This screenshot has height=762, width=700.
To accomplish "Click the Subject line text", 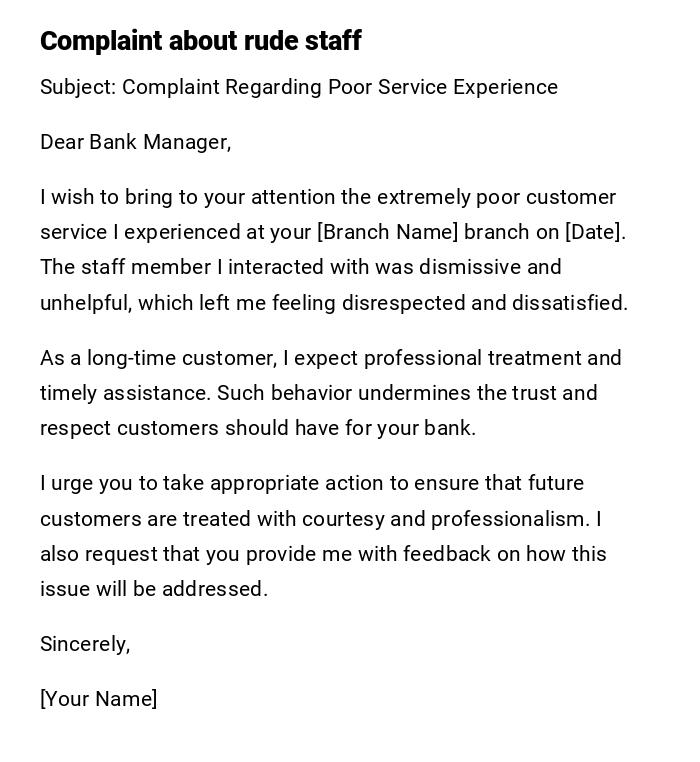I will (298, 87).
